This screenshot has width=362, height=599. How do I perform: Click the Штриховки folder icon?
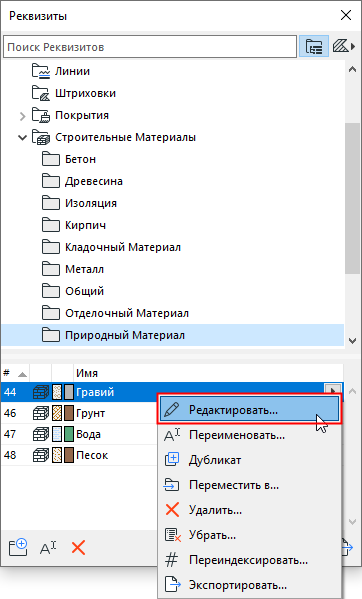pyautogui.click(x=41, y=93)
